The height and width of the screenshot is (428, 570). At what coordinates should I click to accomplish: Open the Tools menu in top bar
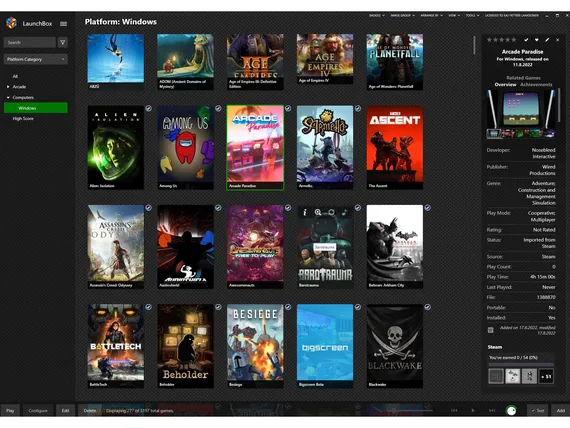[472, 16]
